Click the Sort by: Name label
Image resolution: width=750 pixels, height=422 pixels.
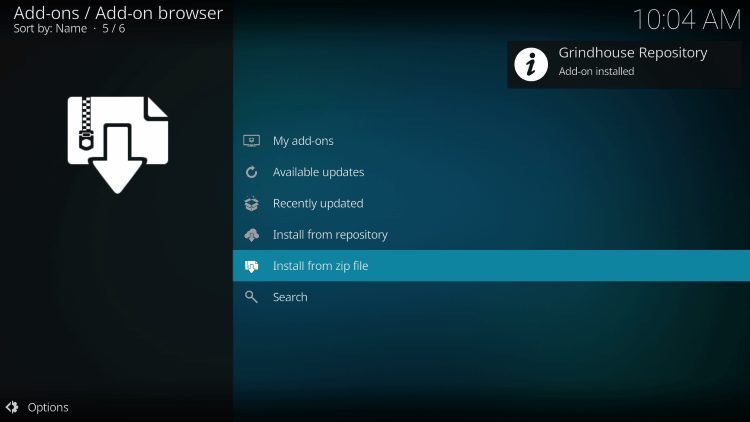50,29
